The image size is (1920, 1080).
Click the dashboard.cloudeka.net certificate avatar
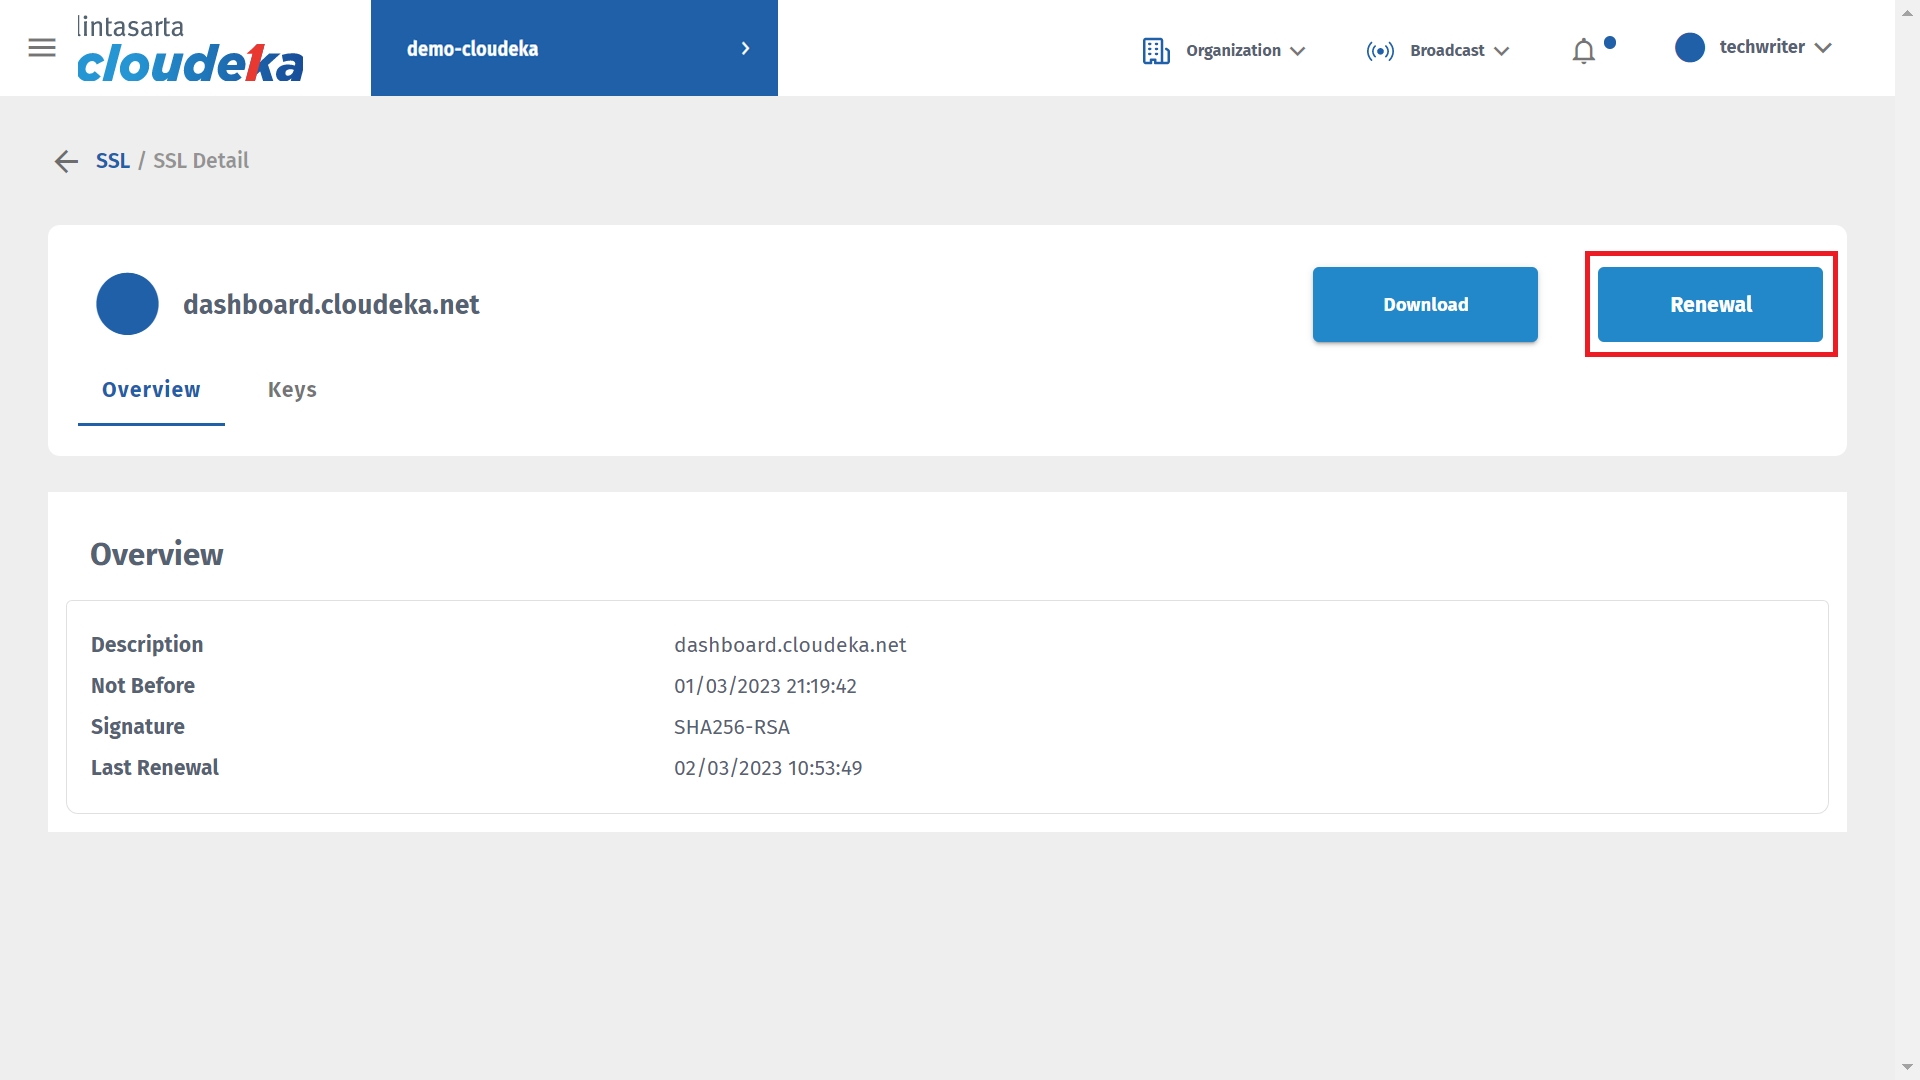(x=127, y=304)
